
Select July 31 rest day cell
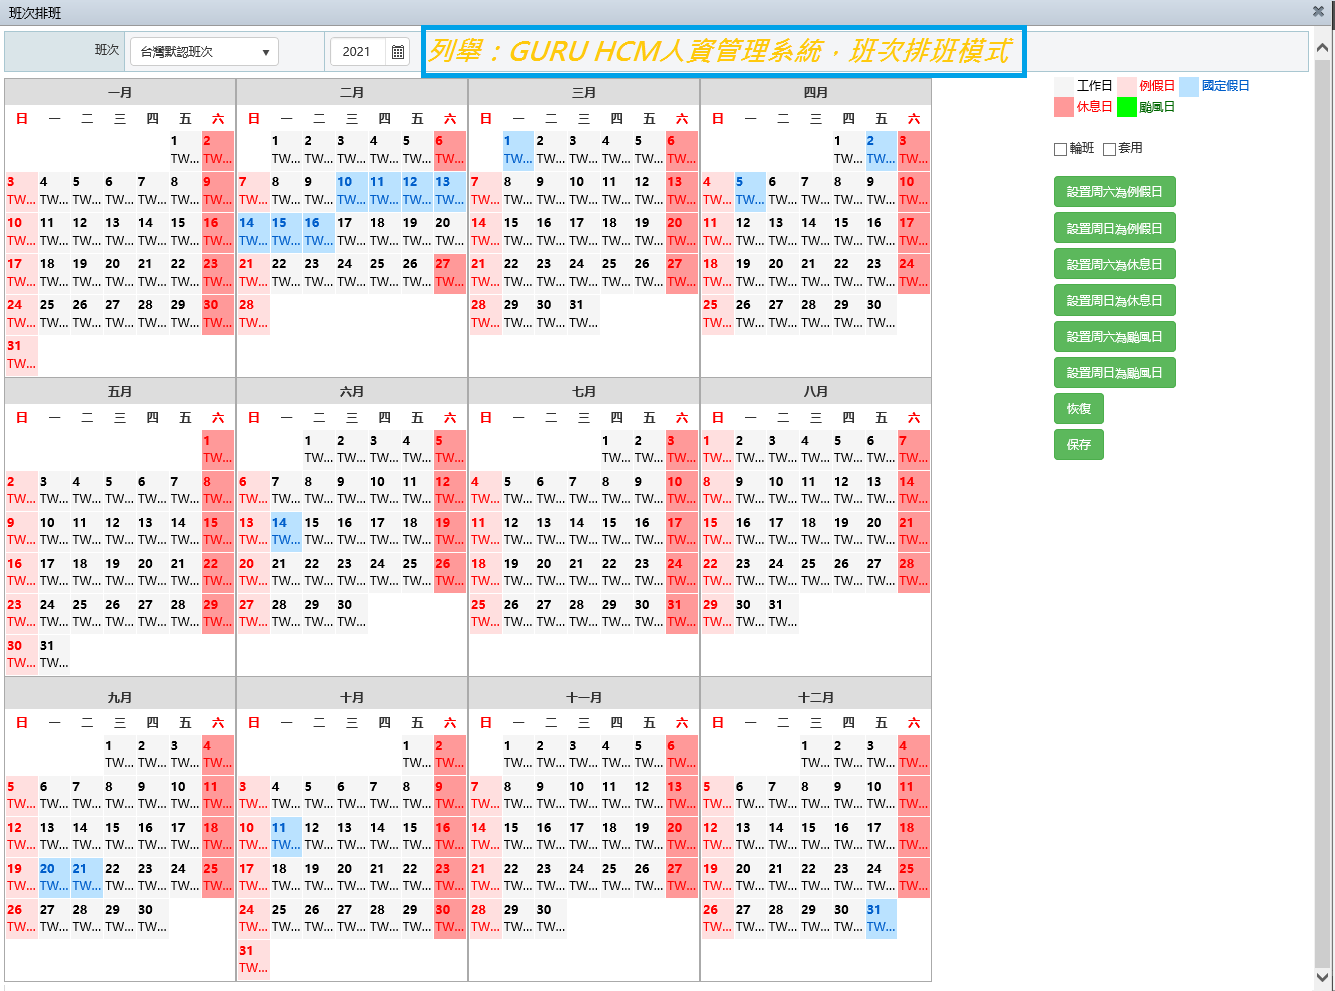tap(681, 612)
